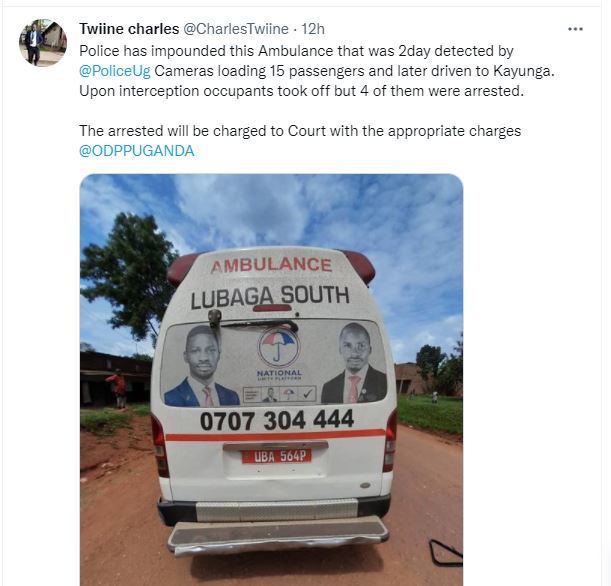Click the phone number 0707 304 444
The image size is (611, 586).
click(x=277, y=420)
